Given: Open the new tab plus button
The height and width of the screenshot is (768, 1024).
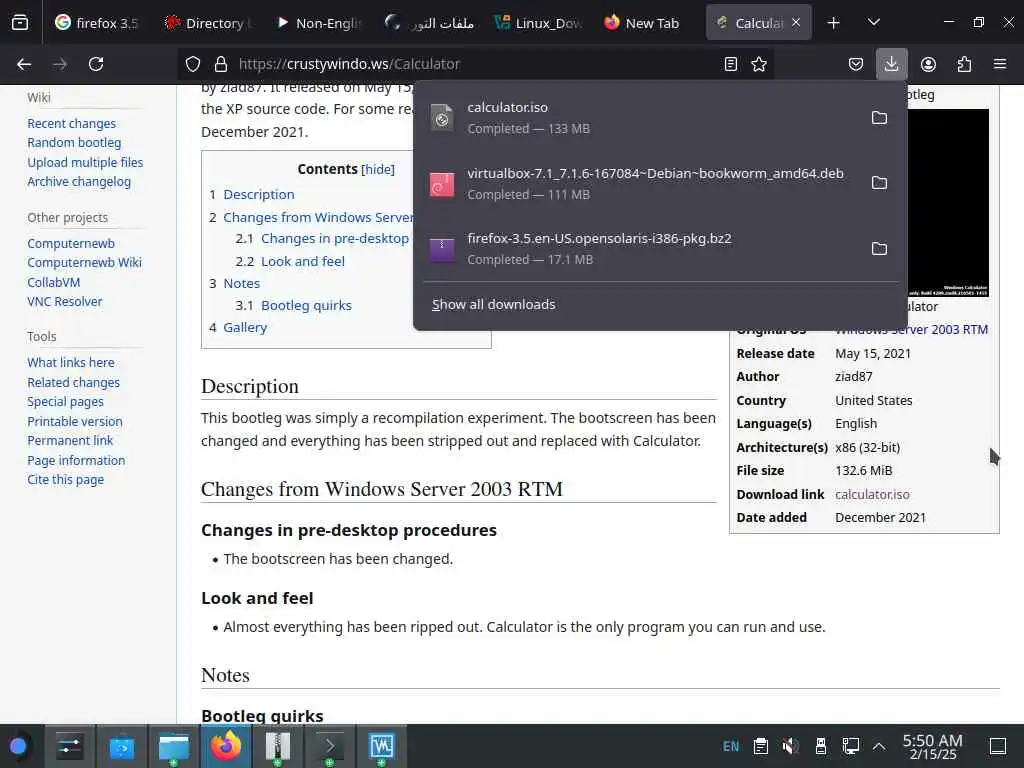Looking at the screenshot, I should point(833,23).
